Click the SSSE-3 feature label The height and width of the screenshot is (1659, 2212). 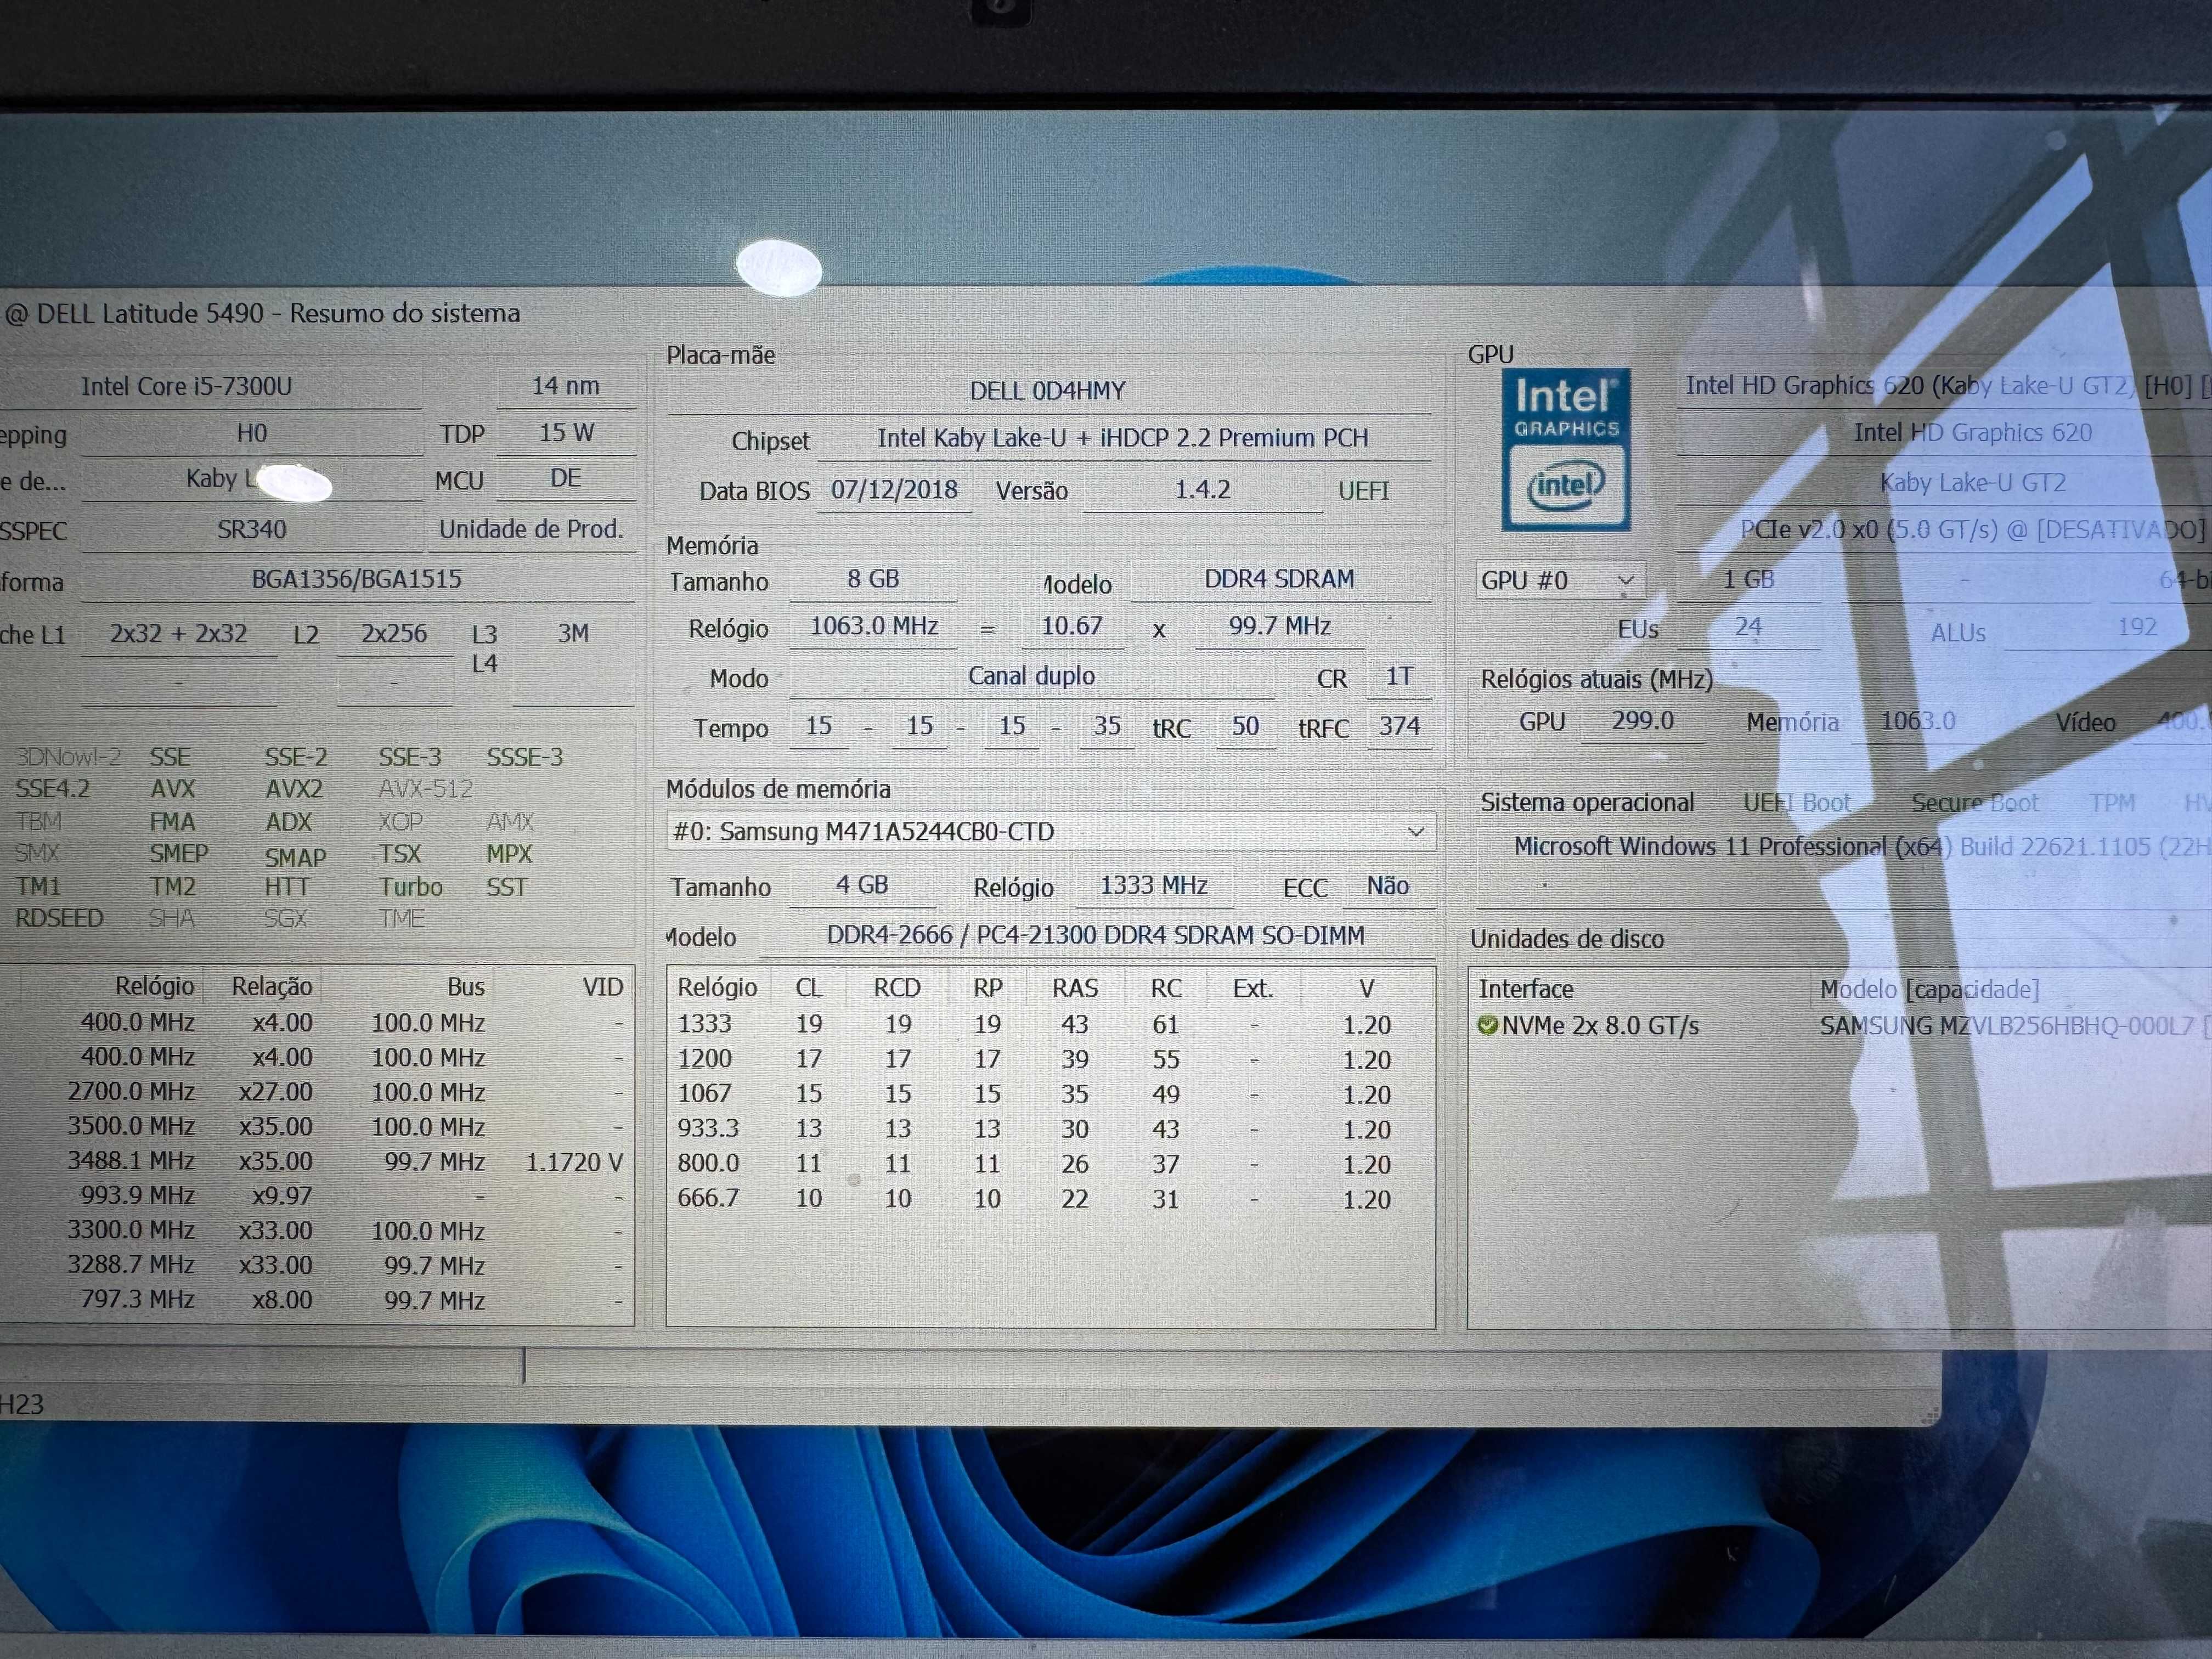click(525, 757)
